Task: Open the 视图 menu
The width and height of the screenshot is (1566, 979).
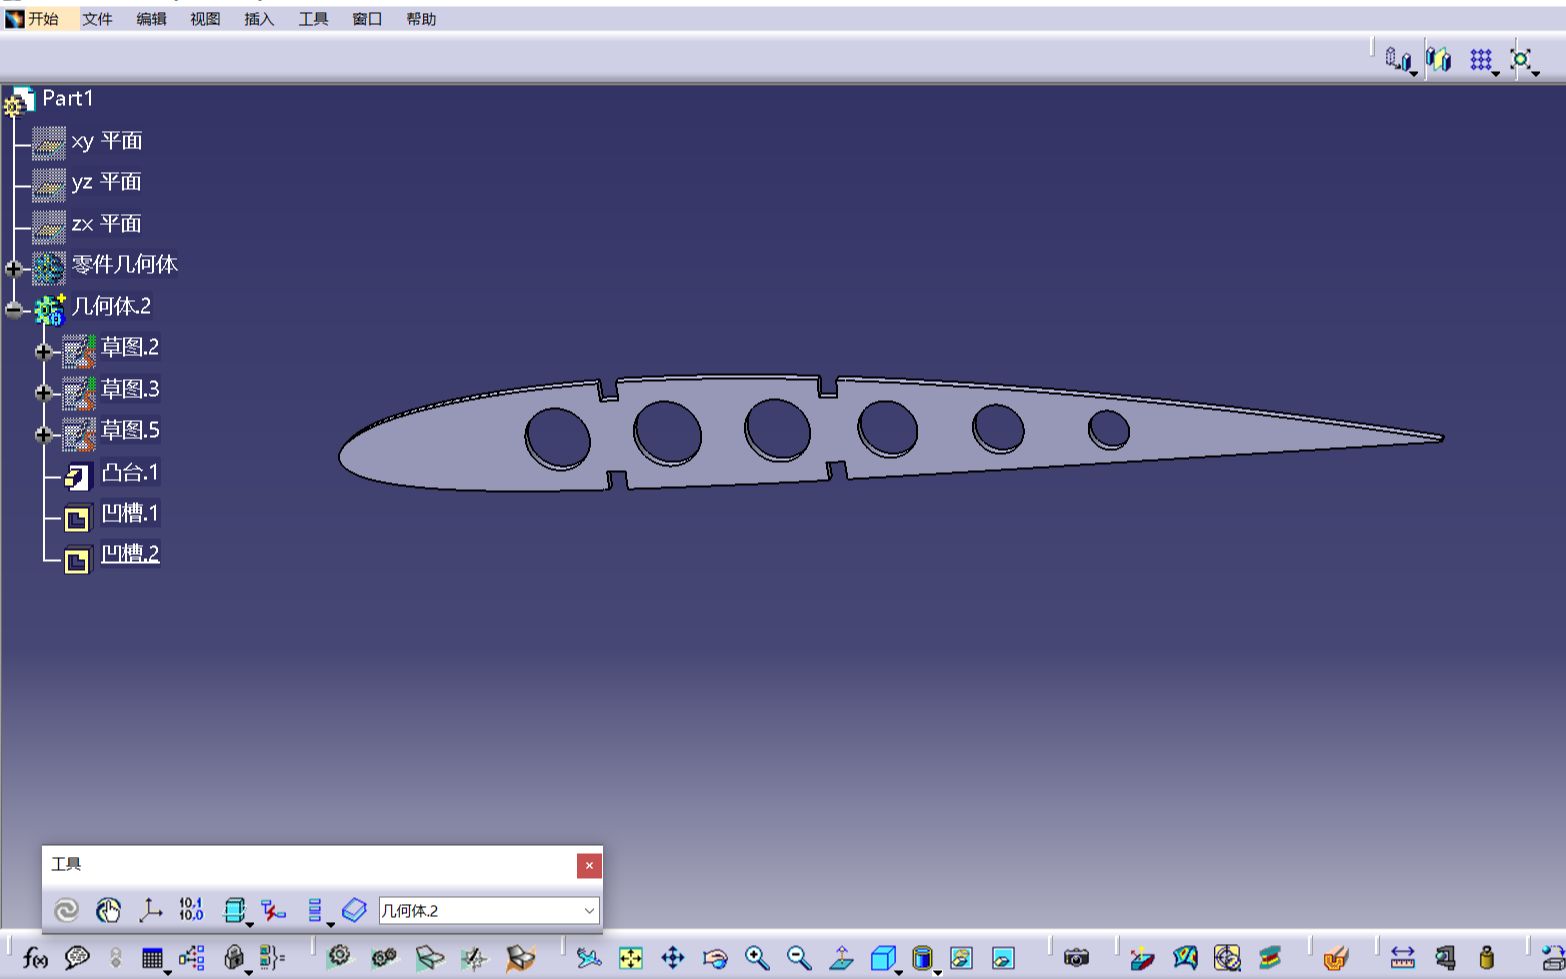Action: [x=205, y=19]
